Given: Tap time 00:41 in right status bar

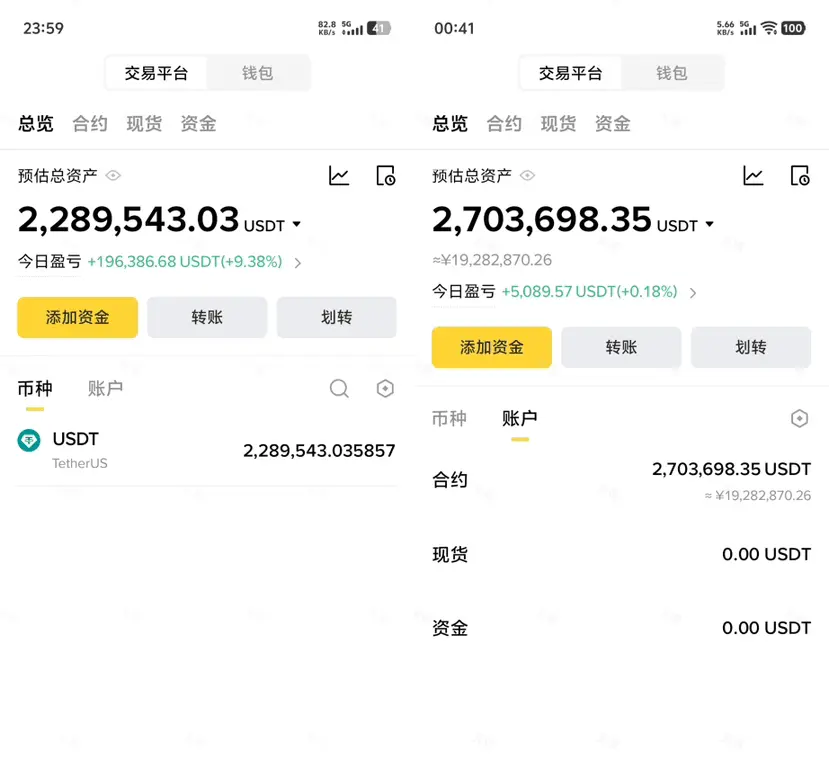Looking at the screenshot, I should click(x=455, y=29).
